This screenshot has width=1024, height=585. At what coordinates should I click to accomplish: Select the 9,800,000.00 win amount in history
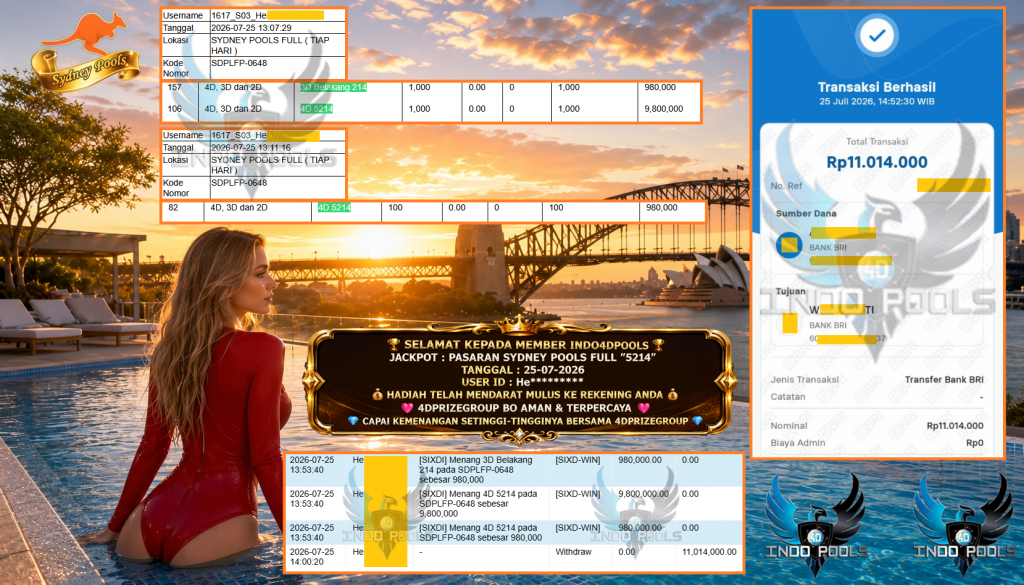coord(643,494)
